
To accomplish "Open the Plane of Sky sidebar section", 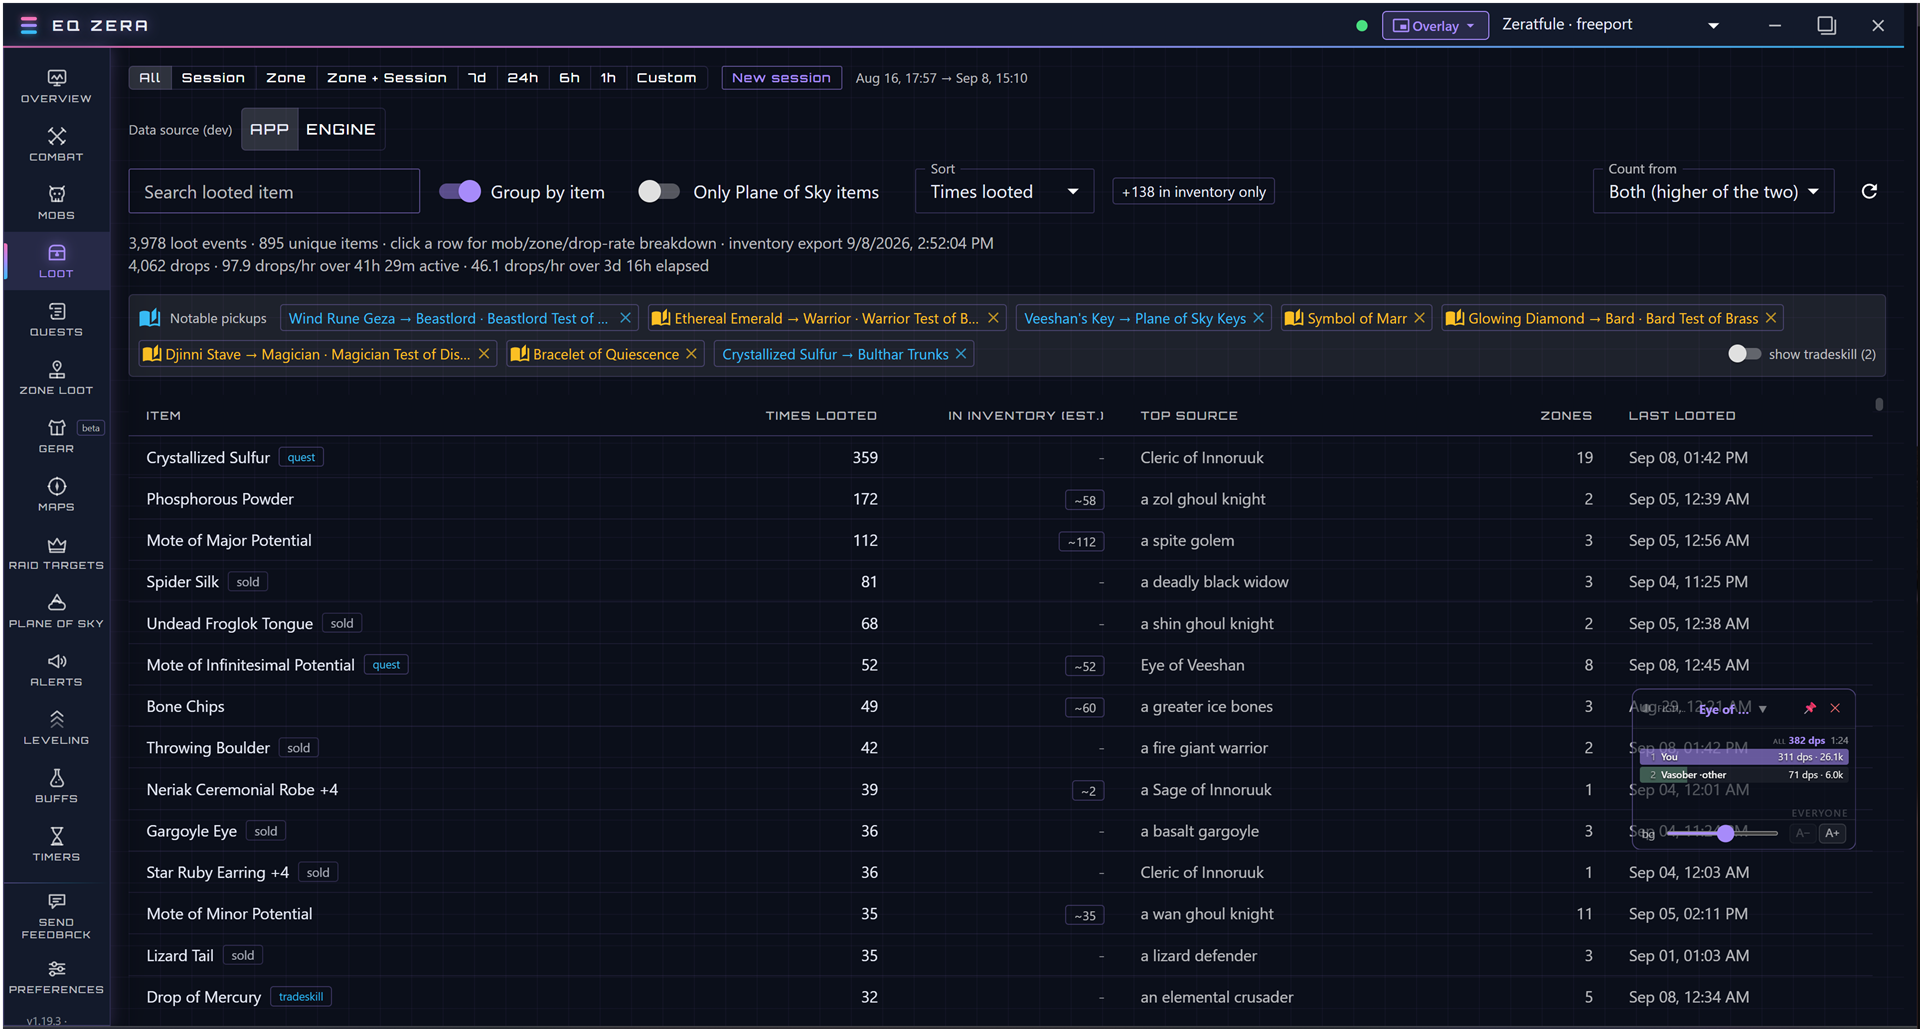I will (56, 611).
